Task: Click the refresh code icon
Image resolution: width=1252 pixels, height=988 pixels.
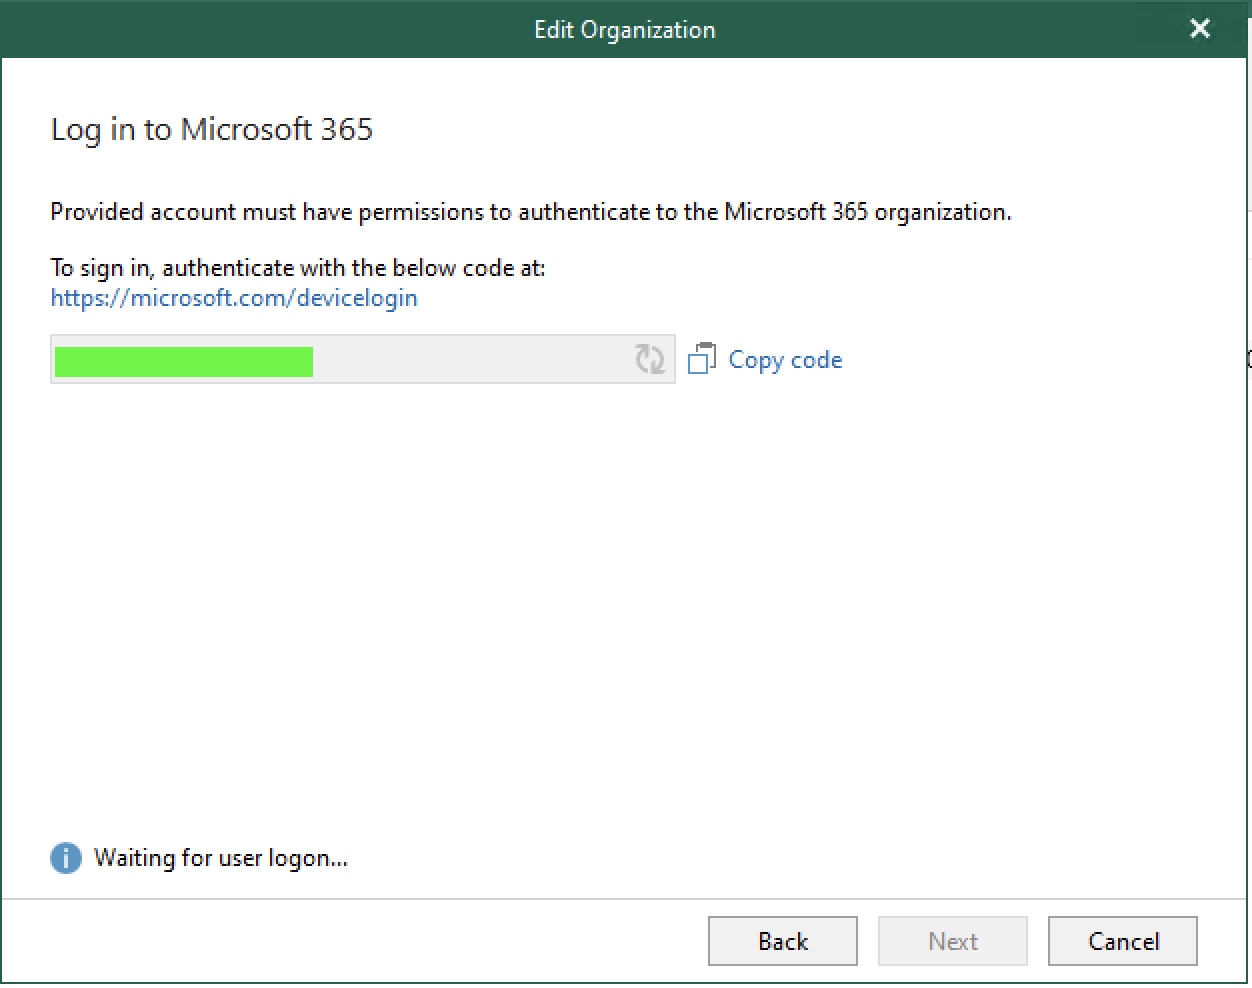Action: click(x=650, y=359)
